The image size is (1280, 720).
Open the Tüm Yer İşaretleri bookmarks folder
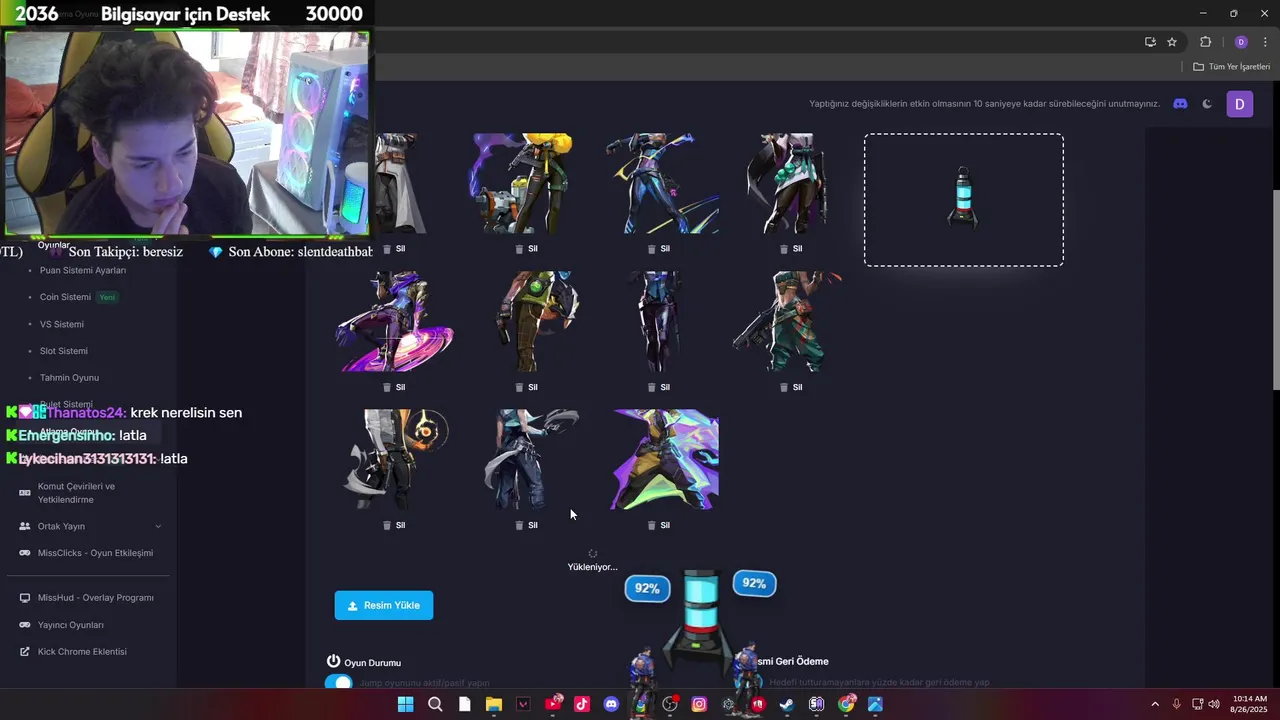[1232, 66]
